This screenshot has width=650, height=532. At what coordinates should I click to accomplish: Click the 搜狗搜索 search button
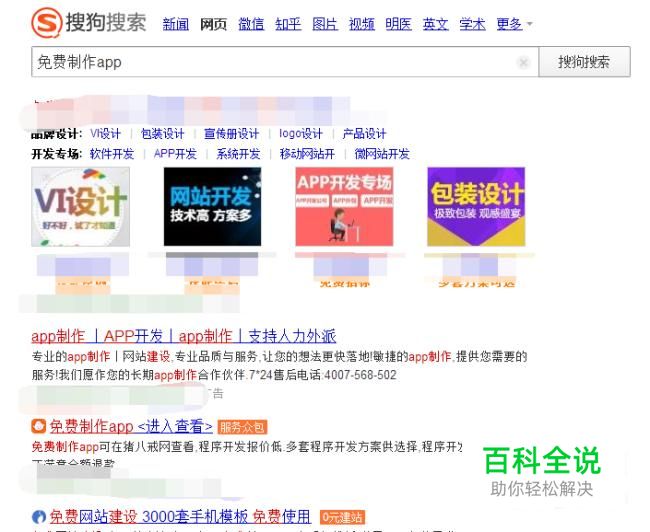click(584, 62)
